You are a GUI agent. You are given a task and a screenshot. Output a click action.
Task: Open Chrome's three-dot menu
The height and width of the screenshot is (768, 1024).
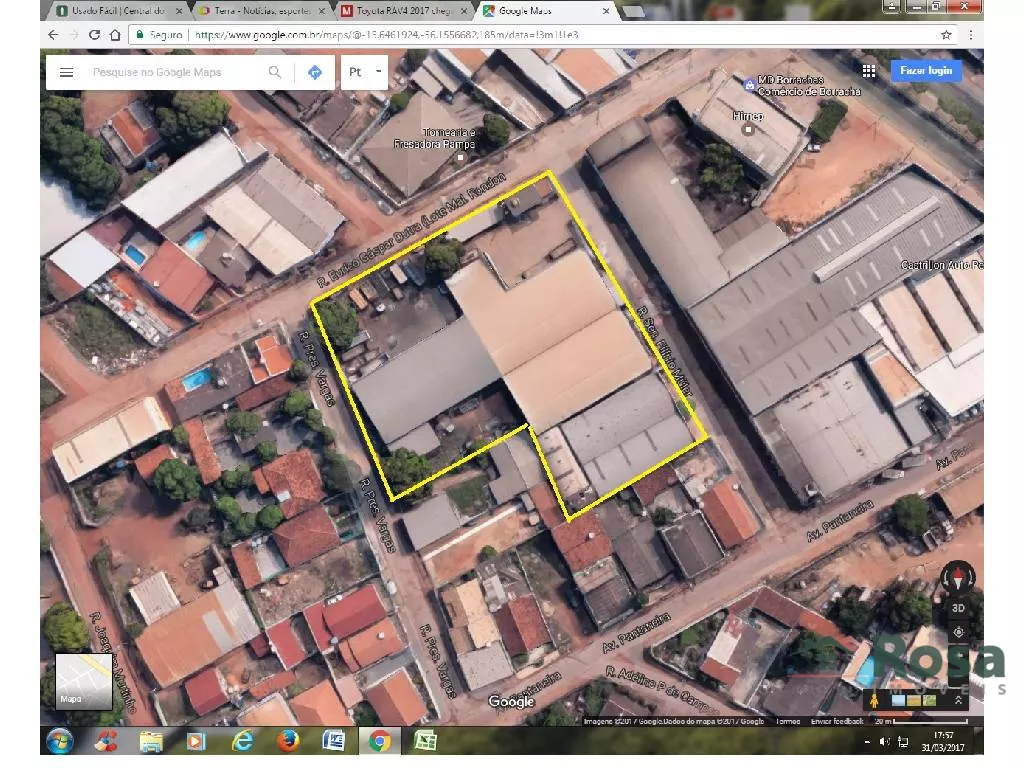click(970, 34)
